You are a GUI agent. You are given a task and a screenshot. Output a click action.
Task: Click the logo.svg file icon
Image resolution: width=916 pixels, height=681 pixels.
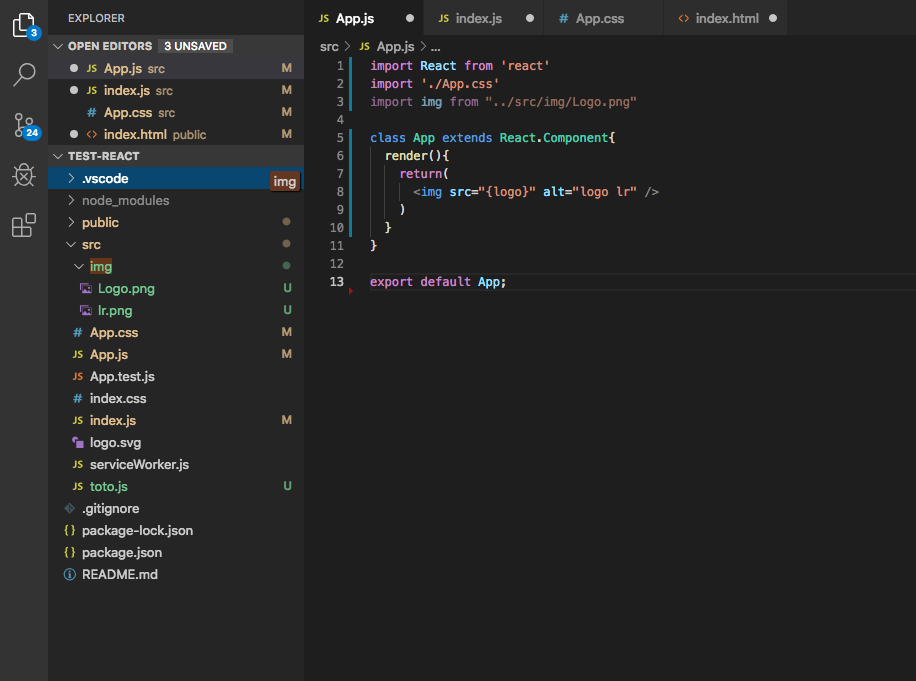(78, 442)
